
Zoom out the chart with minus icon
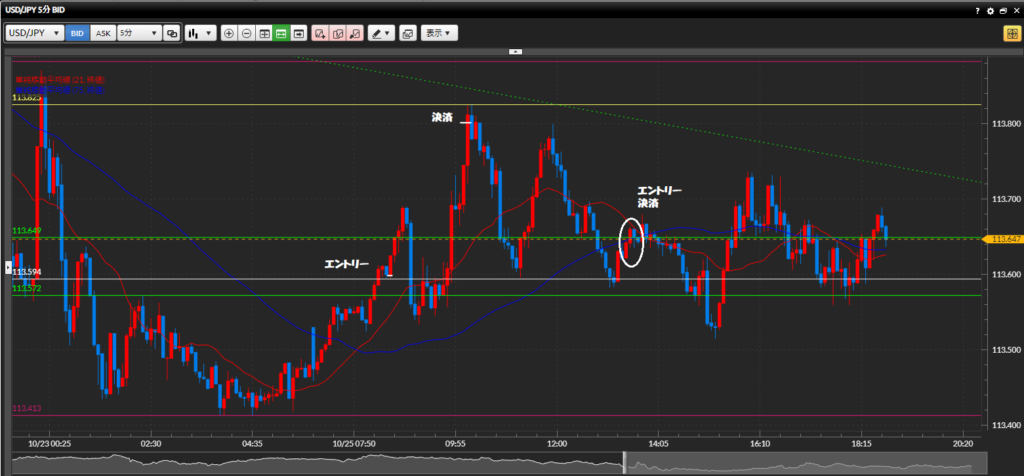pyautogui.click(x=246, y=33)
